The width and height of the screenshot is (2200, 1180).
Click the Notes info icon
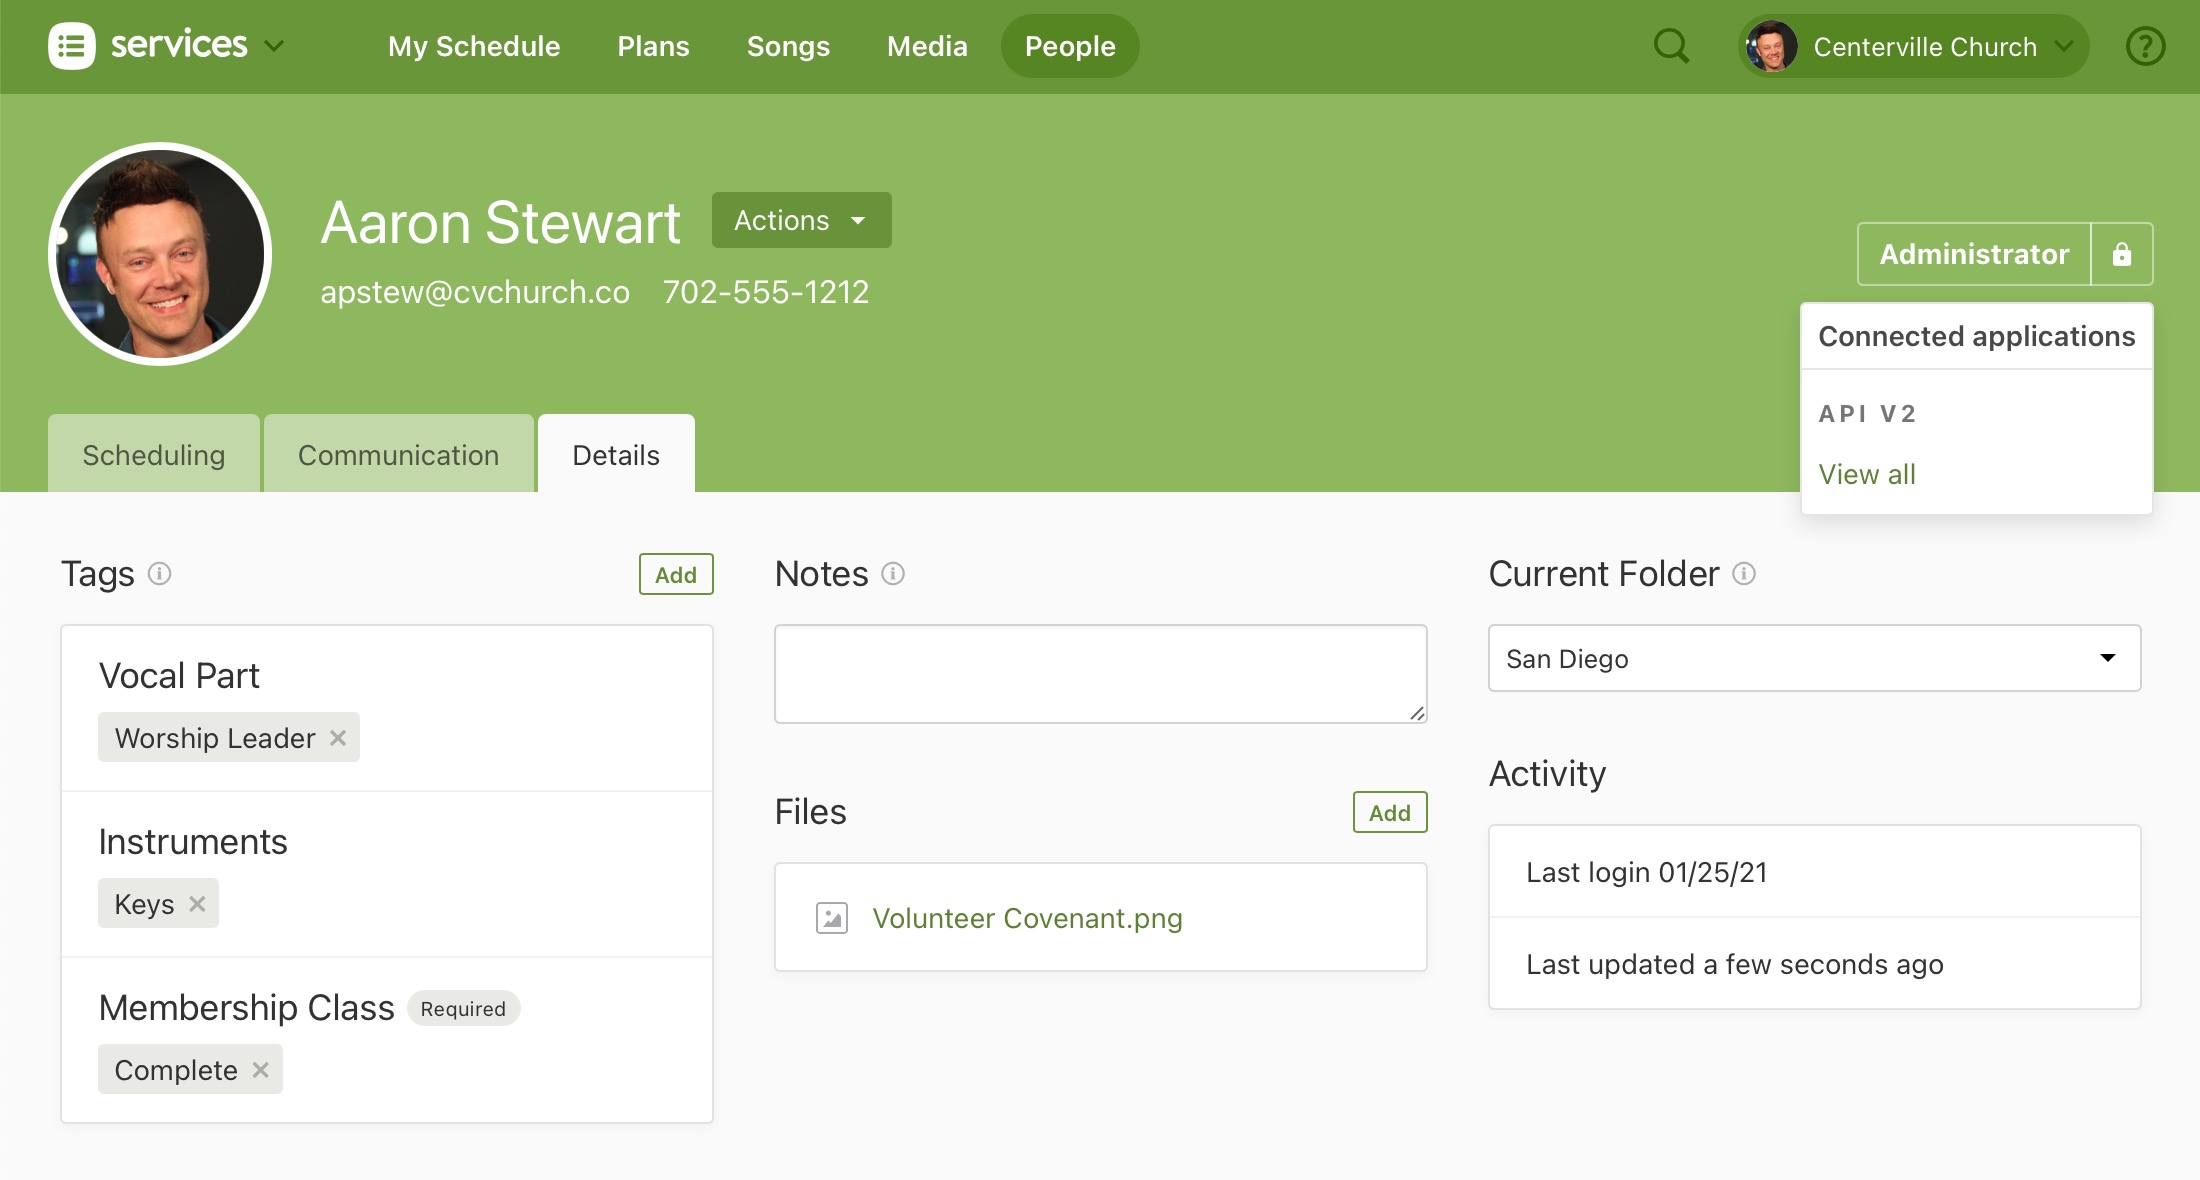[893, 574]
